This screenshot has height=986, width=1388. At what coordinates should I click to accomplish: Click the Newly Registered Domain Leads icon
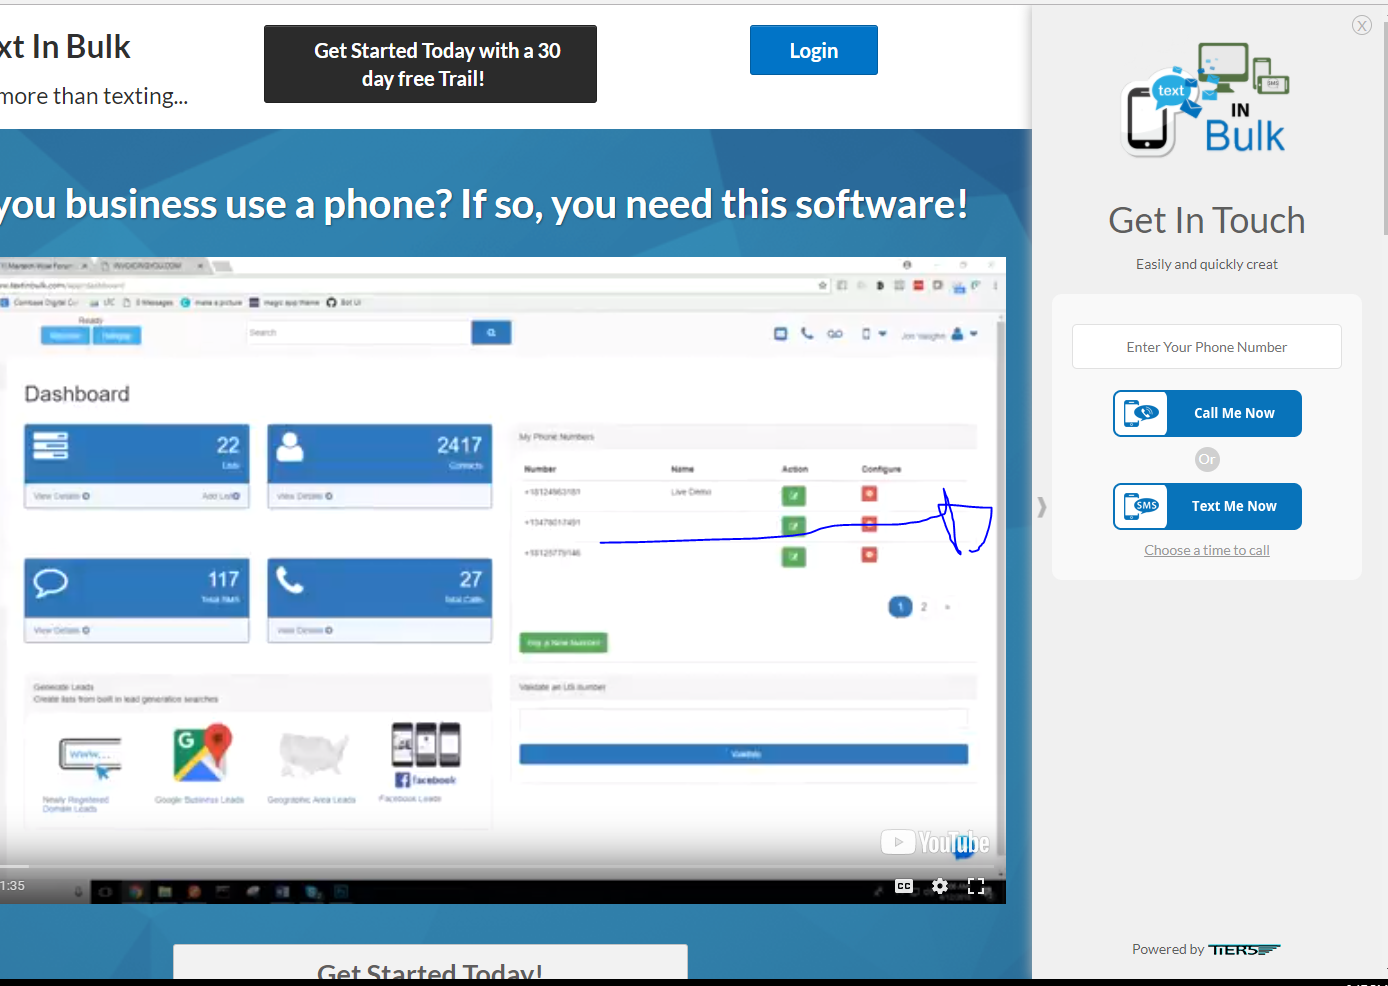[91, 757]
